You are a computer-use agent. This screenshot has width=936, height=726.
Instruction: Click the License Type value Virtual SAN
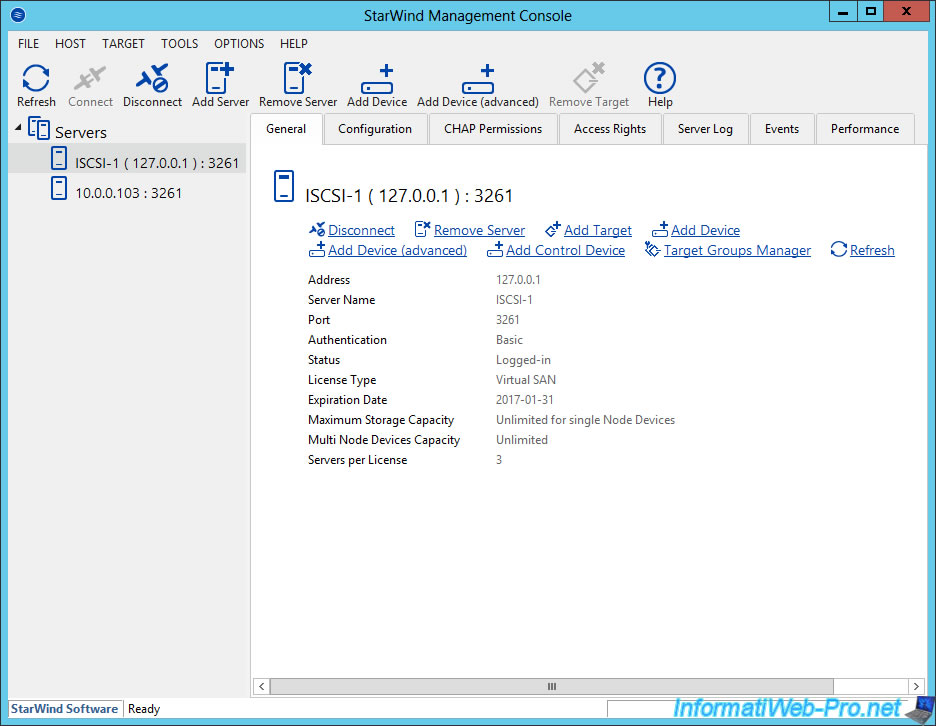526,380
